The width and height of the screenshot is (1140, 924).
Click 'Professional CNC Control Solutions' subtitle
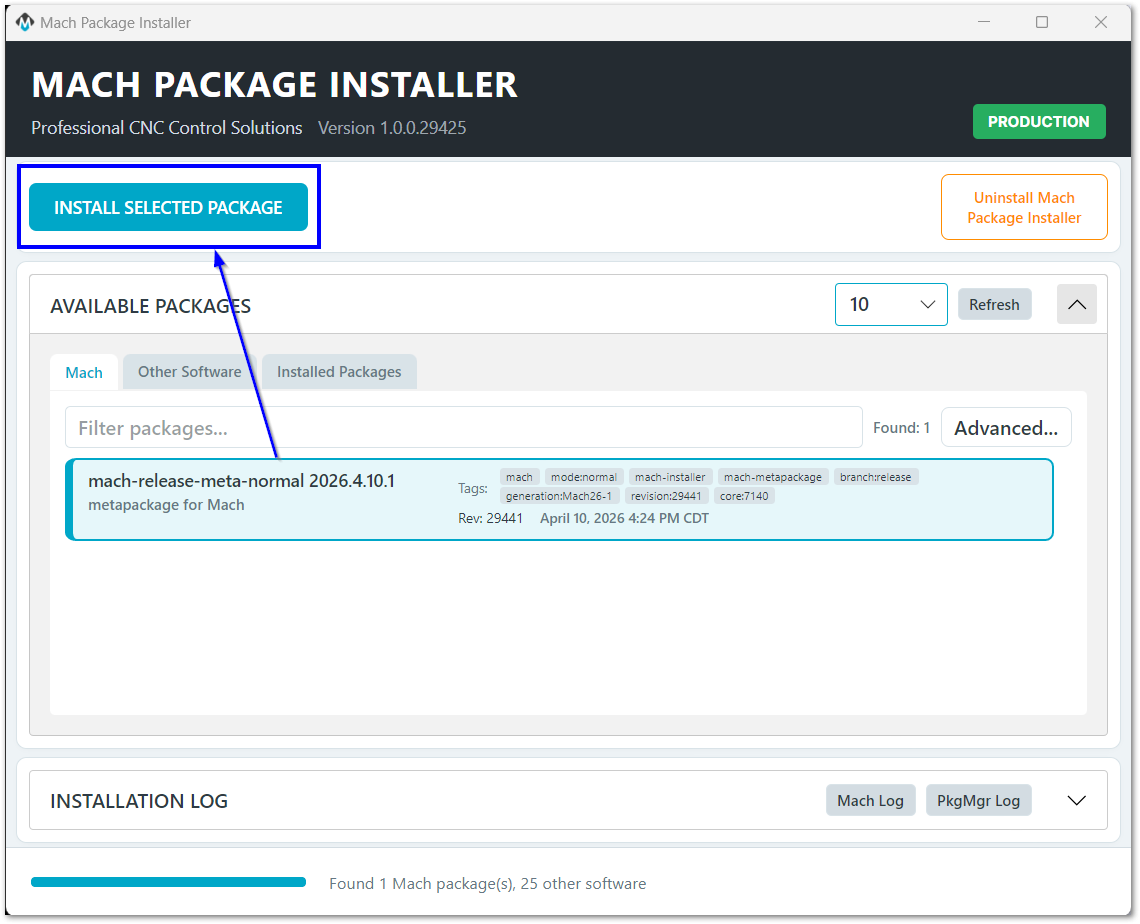(166, 128)
